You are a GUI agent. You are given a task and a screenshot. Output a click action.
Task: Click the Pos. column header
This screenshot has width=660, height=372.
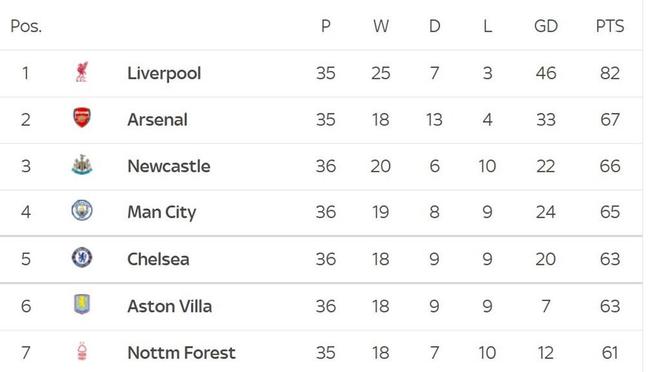26,26
